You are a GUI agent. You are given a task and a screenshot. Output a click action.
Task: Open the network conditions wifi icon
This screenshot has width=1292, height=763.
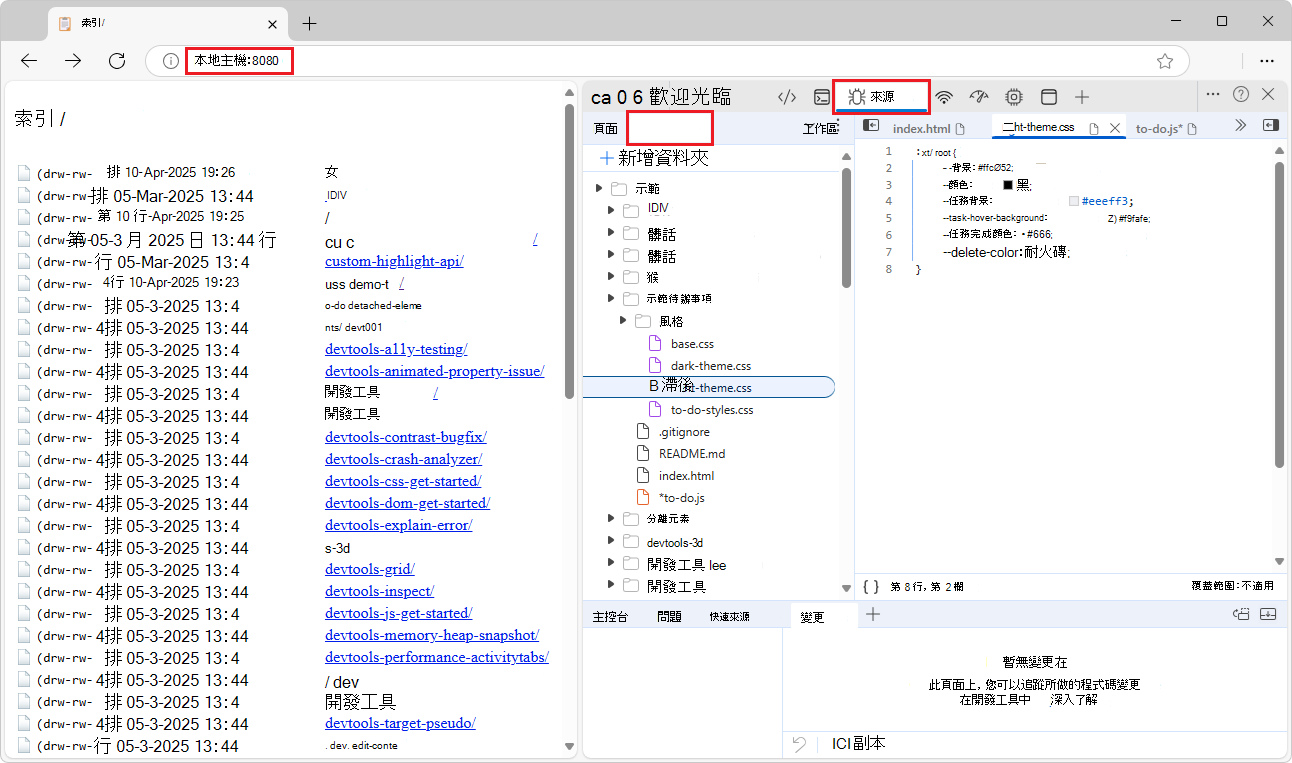943,96
